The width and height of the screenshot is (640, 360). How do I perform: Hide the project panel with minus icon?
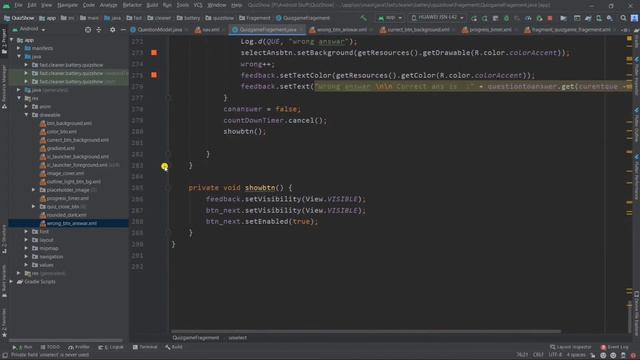coord(123,30)
